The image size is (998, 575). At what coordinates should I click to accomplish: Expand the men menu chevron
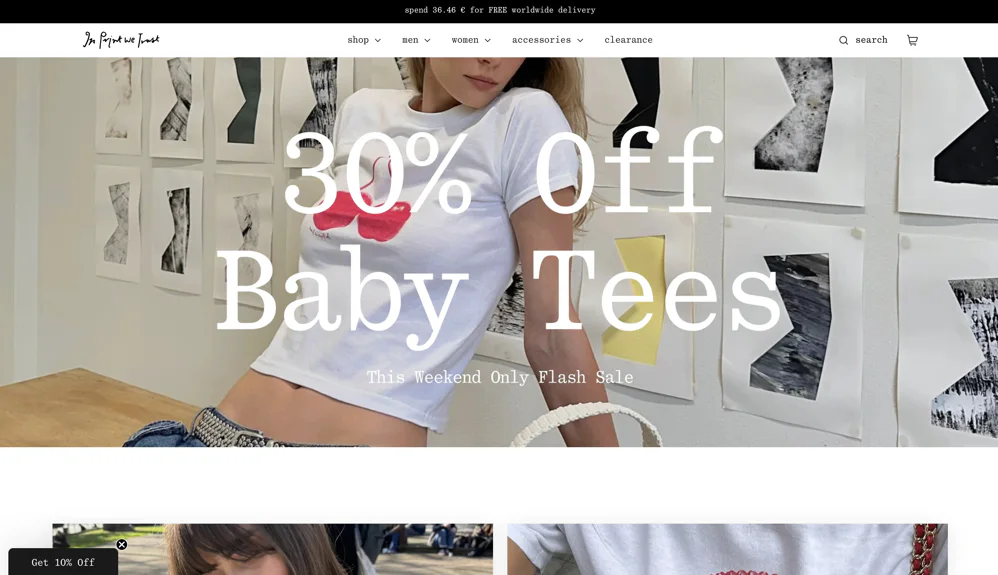pyautogui.click(x=427, y=40)
